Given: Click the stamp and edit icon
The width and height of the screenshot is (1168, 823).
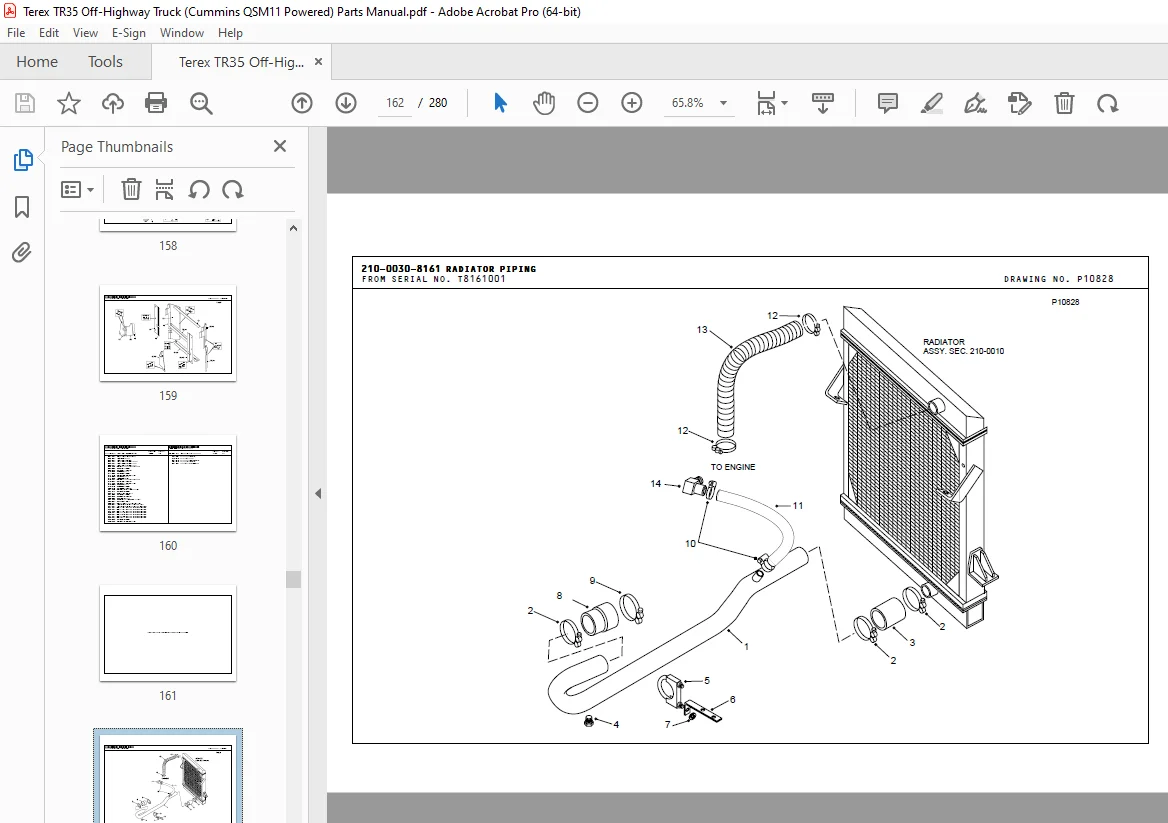Looking at the screenshot, I should coord(1019,103).
